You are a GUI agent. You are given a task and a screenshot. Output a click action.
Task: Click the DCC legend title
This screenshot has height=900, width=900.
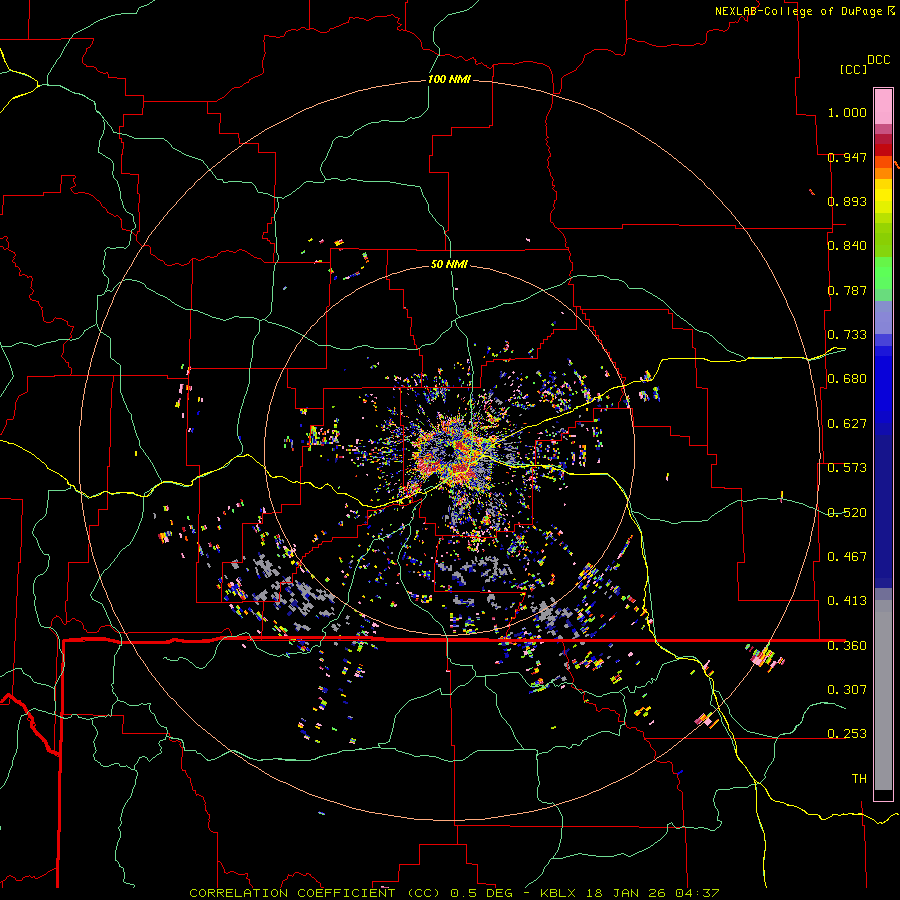879,60
